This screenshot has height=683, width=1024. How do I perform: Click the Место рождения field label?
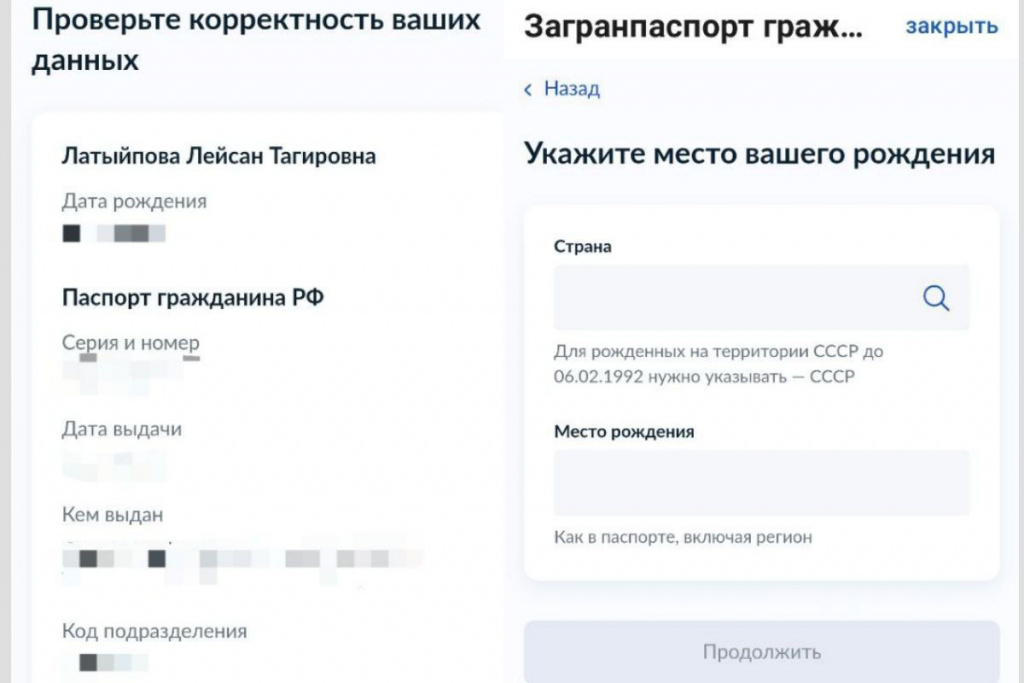click(x=624, y=432)
